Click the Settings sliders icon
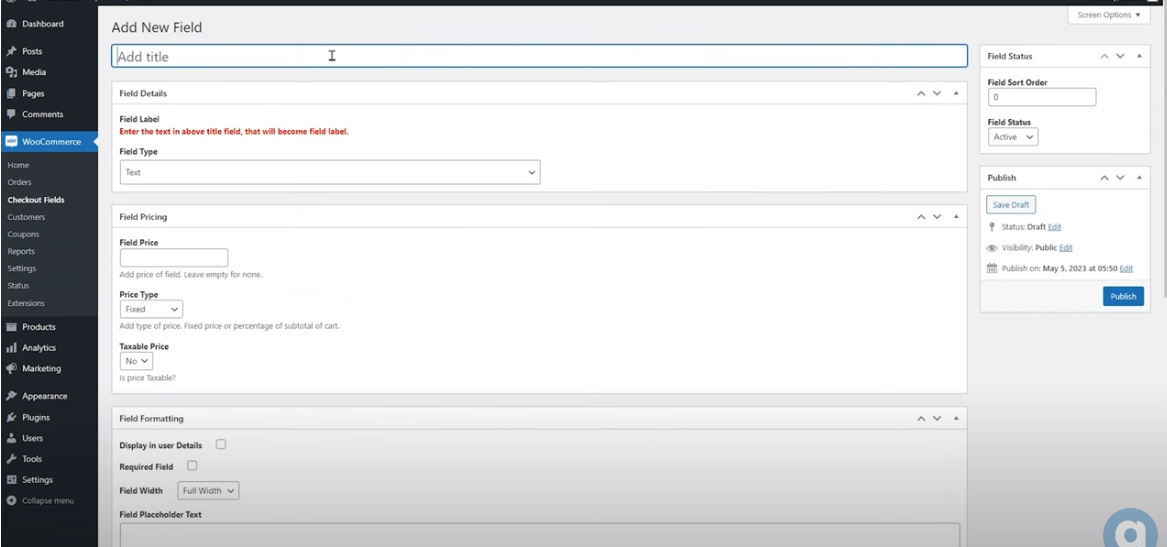Image resolution: width=1167 pixels, height=547 pixels. (11, 480)
